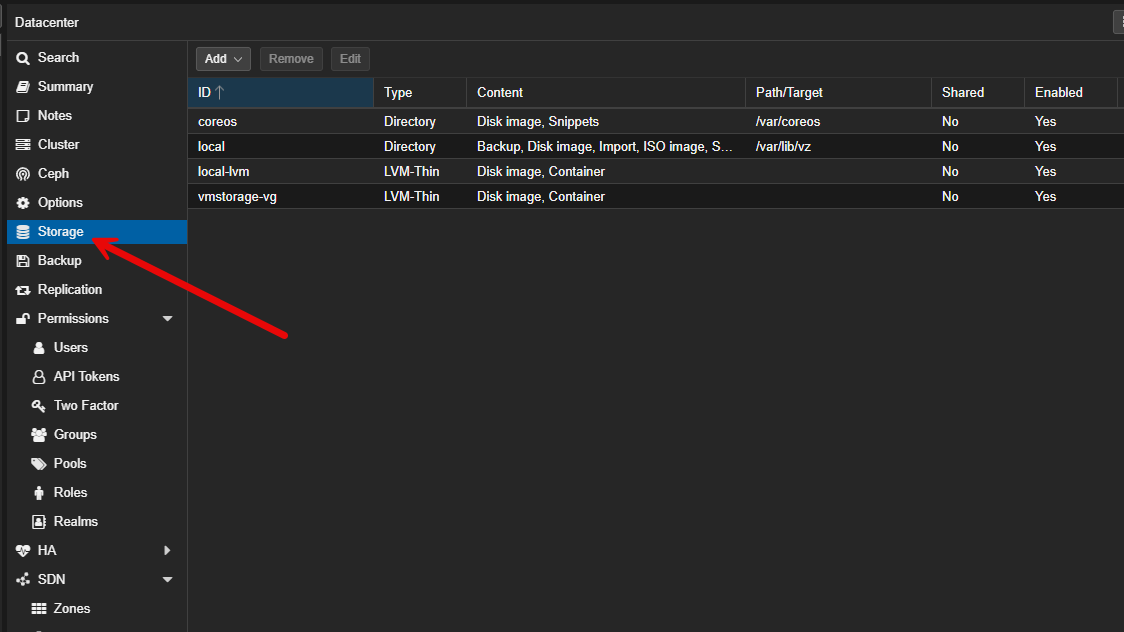Click the Edit button
Image resolution: width=1124 pixels, height=632 pixels.
pos(350,58)
